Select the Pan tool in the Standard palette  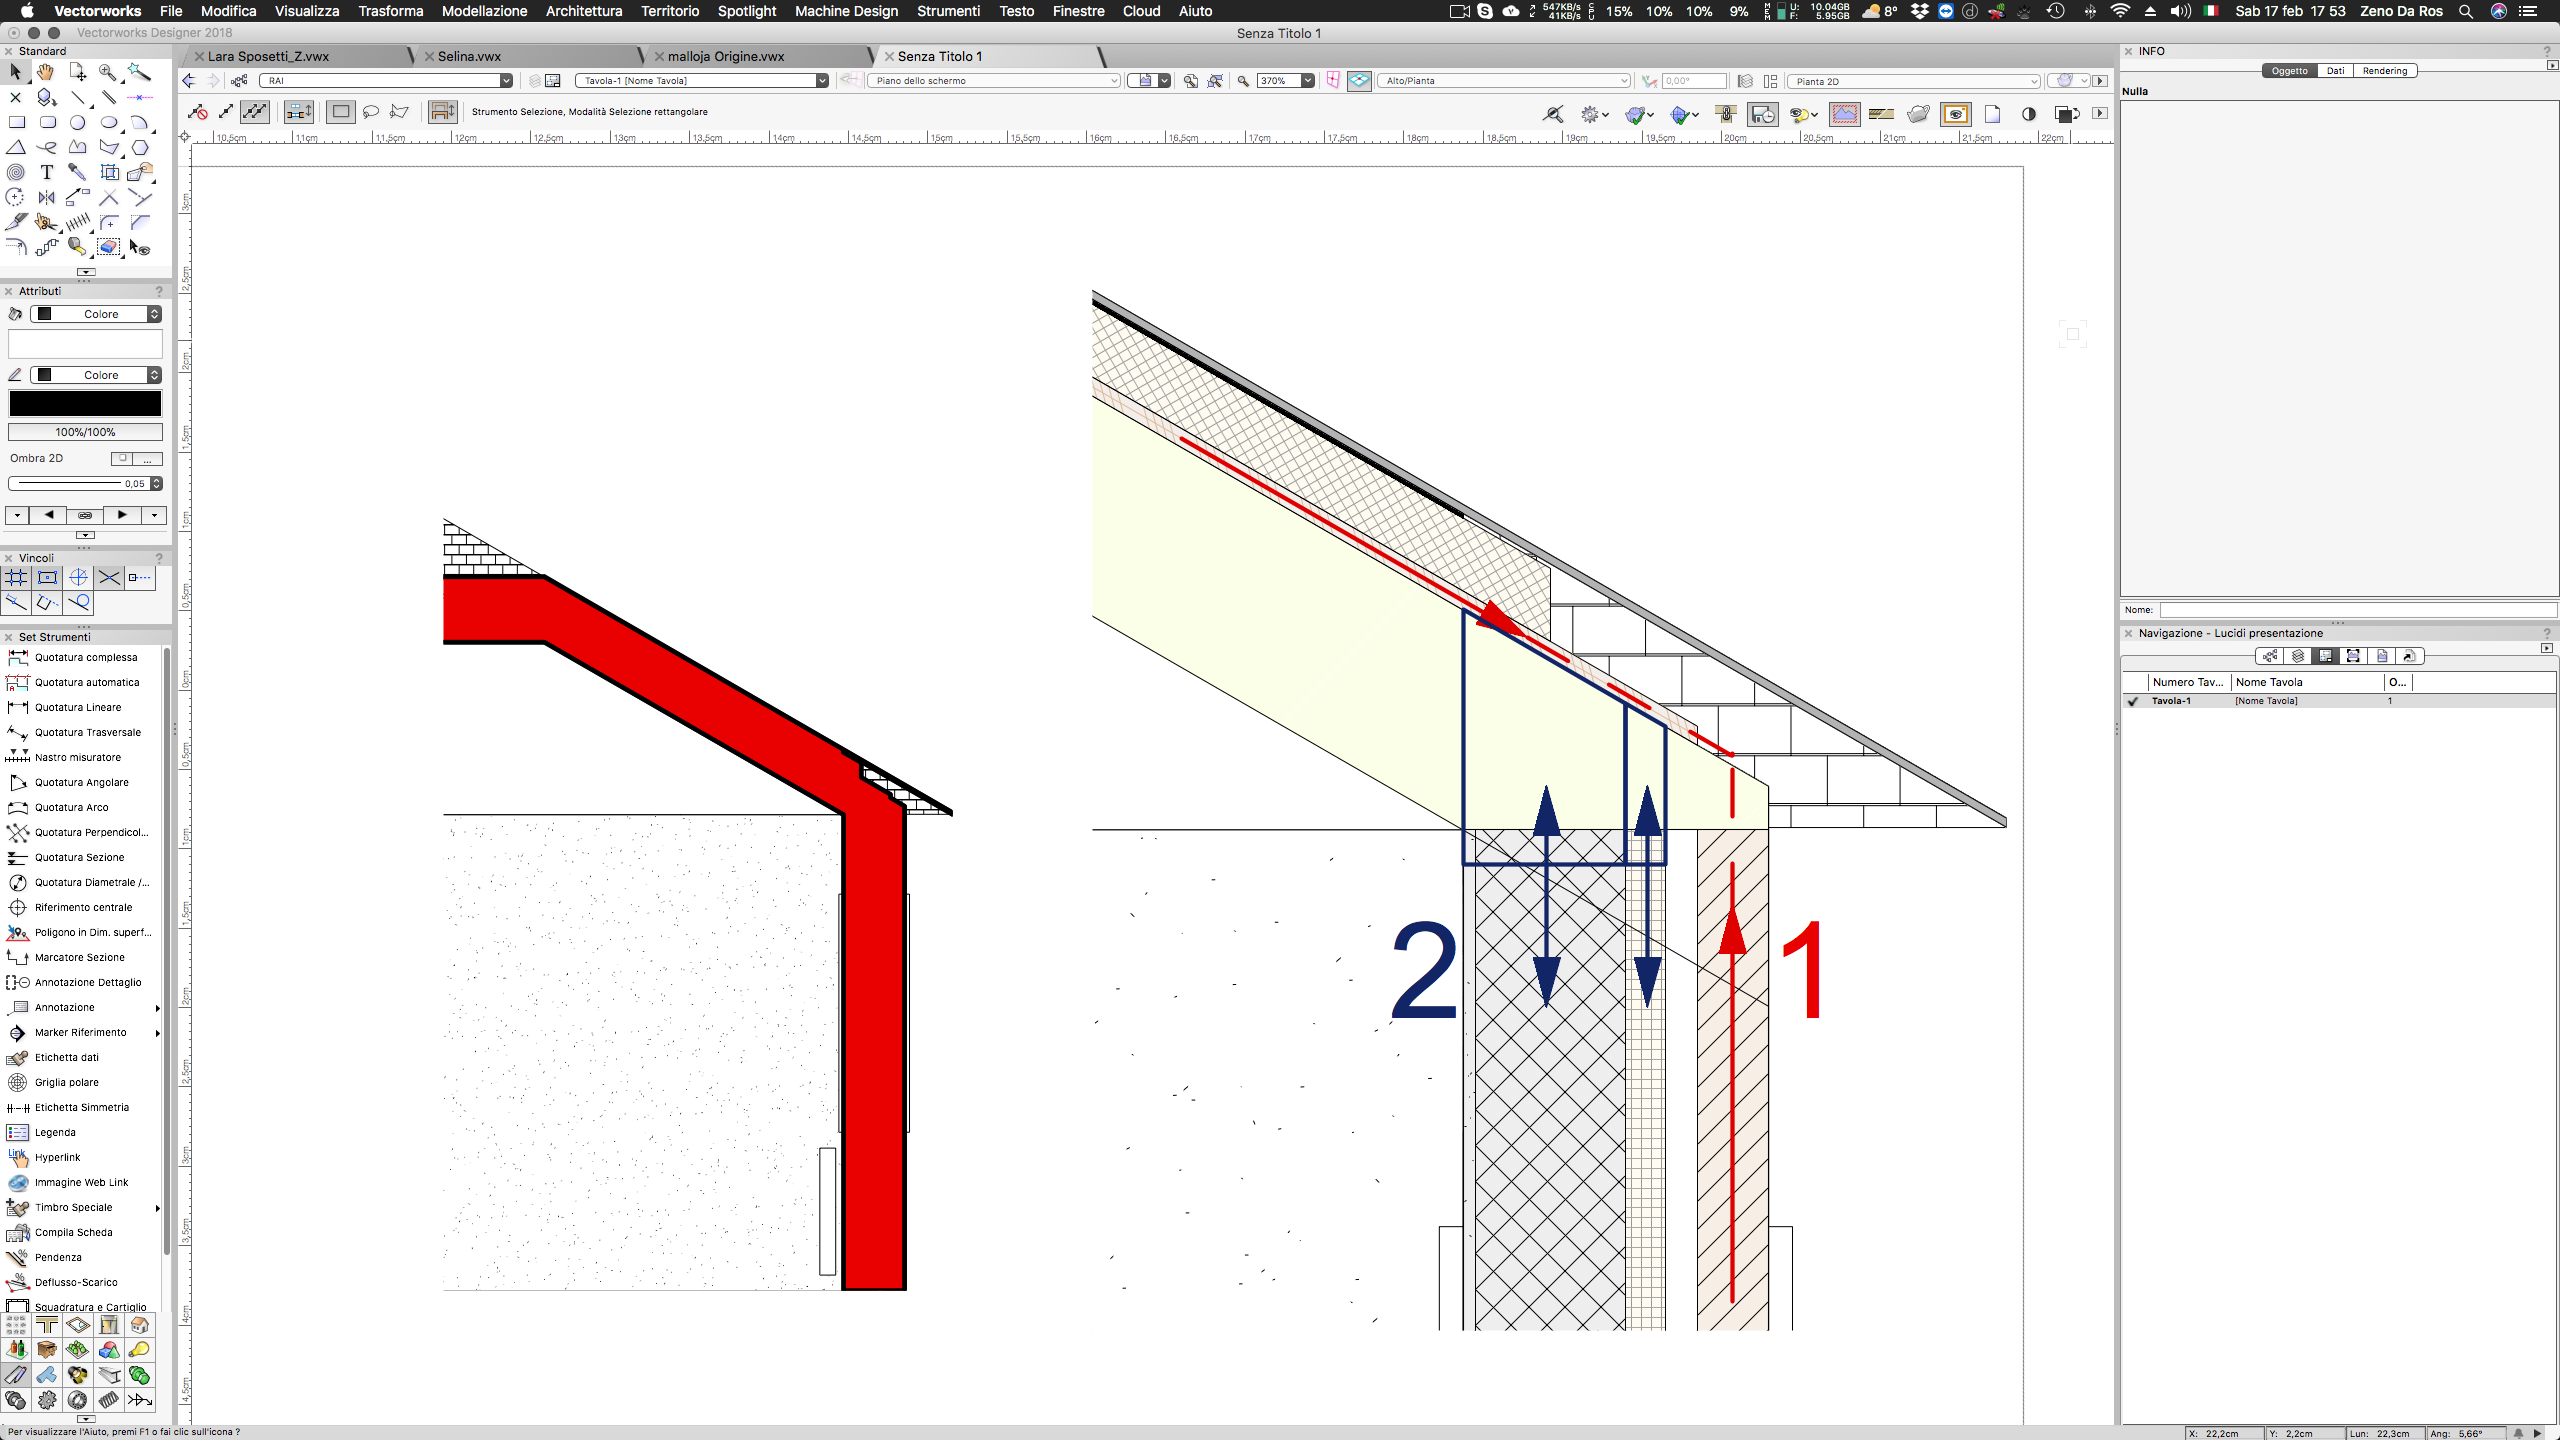[45, 72]
